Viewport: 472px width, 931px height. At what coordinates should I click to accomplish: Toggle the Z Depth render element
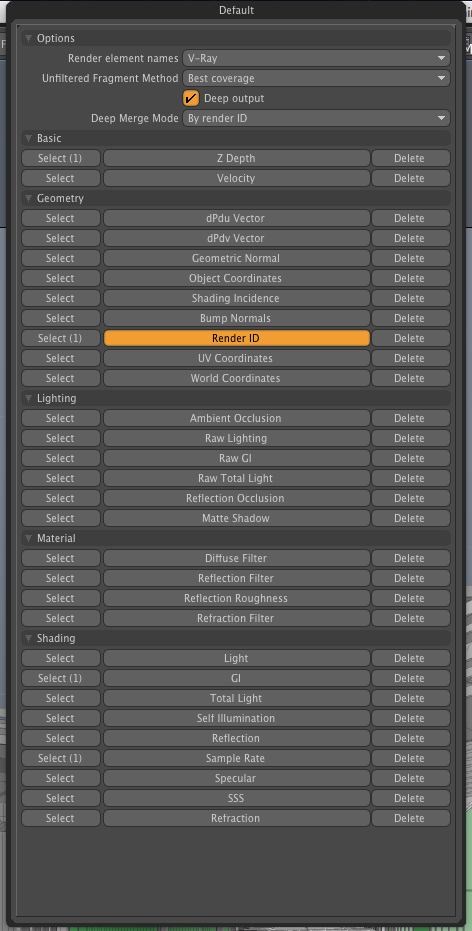pyautogui.click(x=236, y=159)
